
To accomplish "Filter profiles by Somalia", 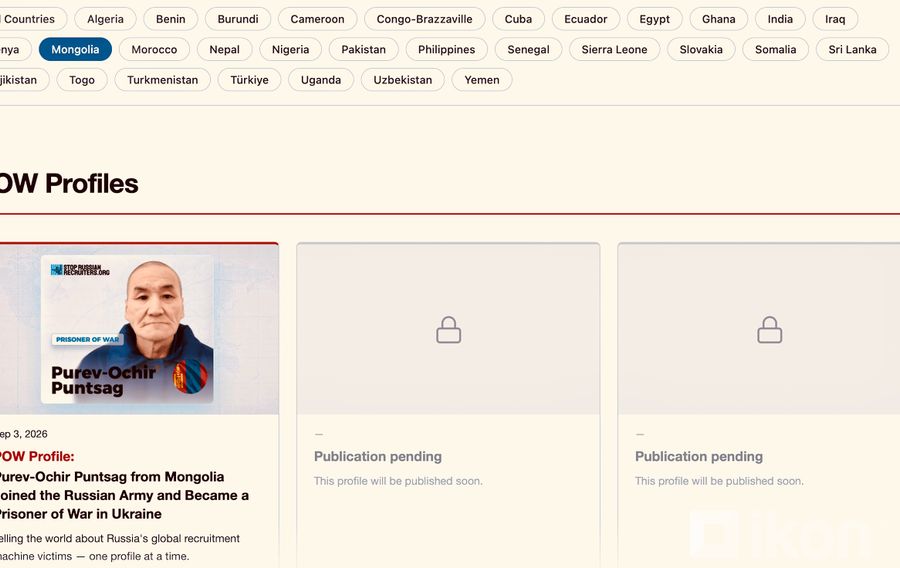I will tap(775, 49).
